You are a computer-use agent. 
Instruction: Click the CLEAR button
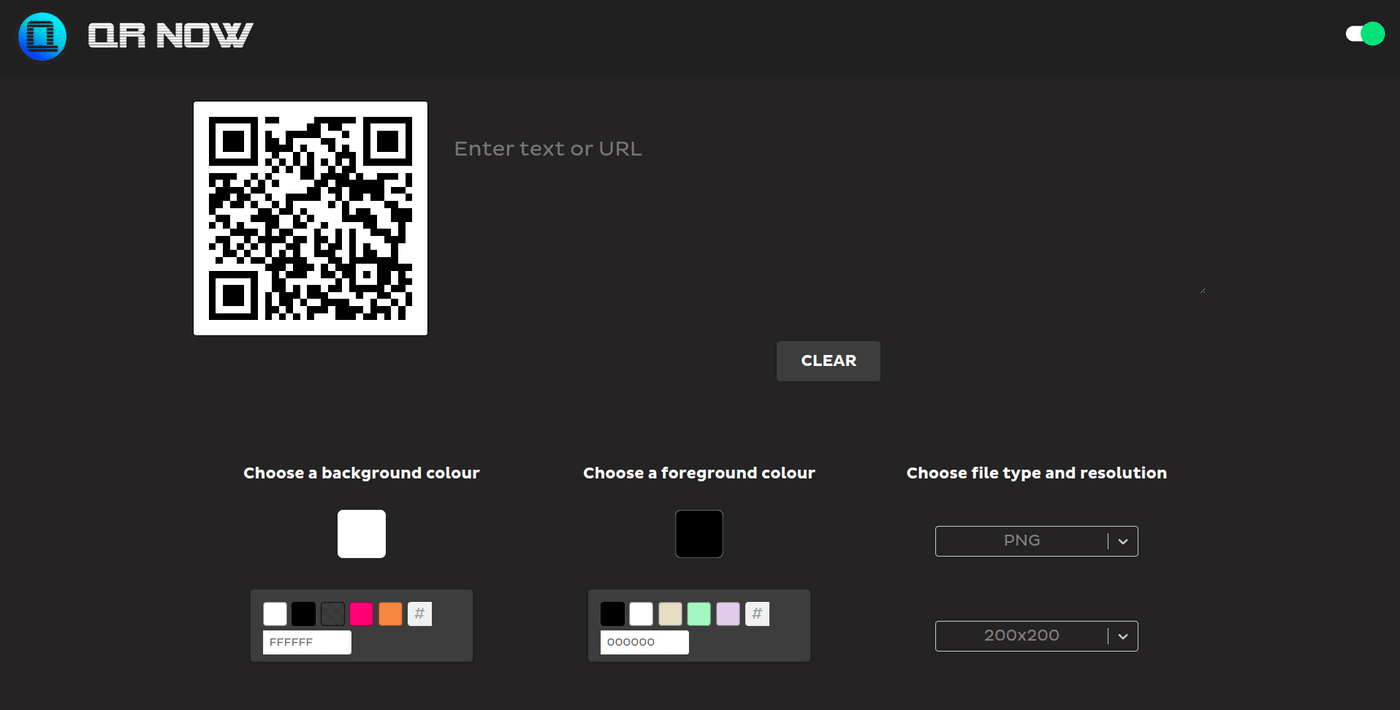(x=828, y=361)
